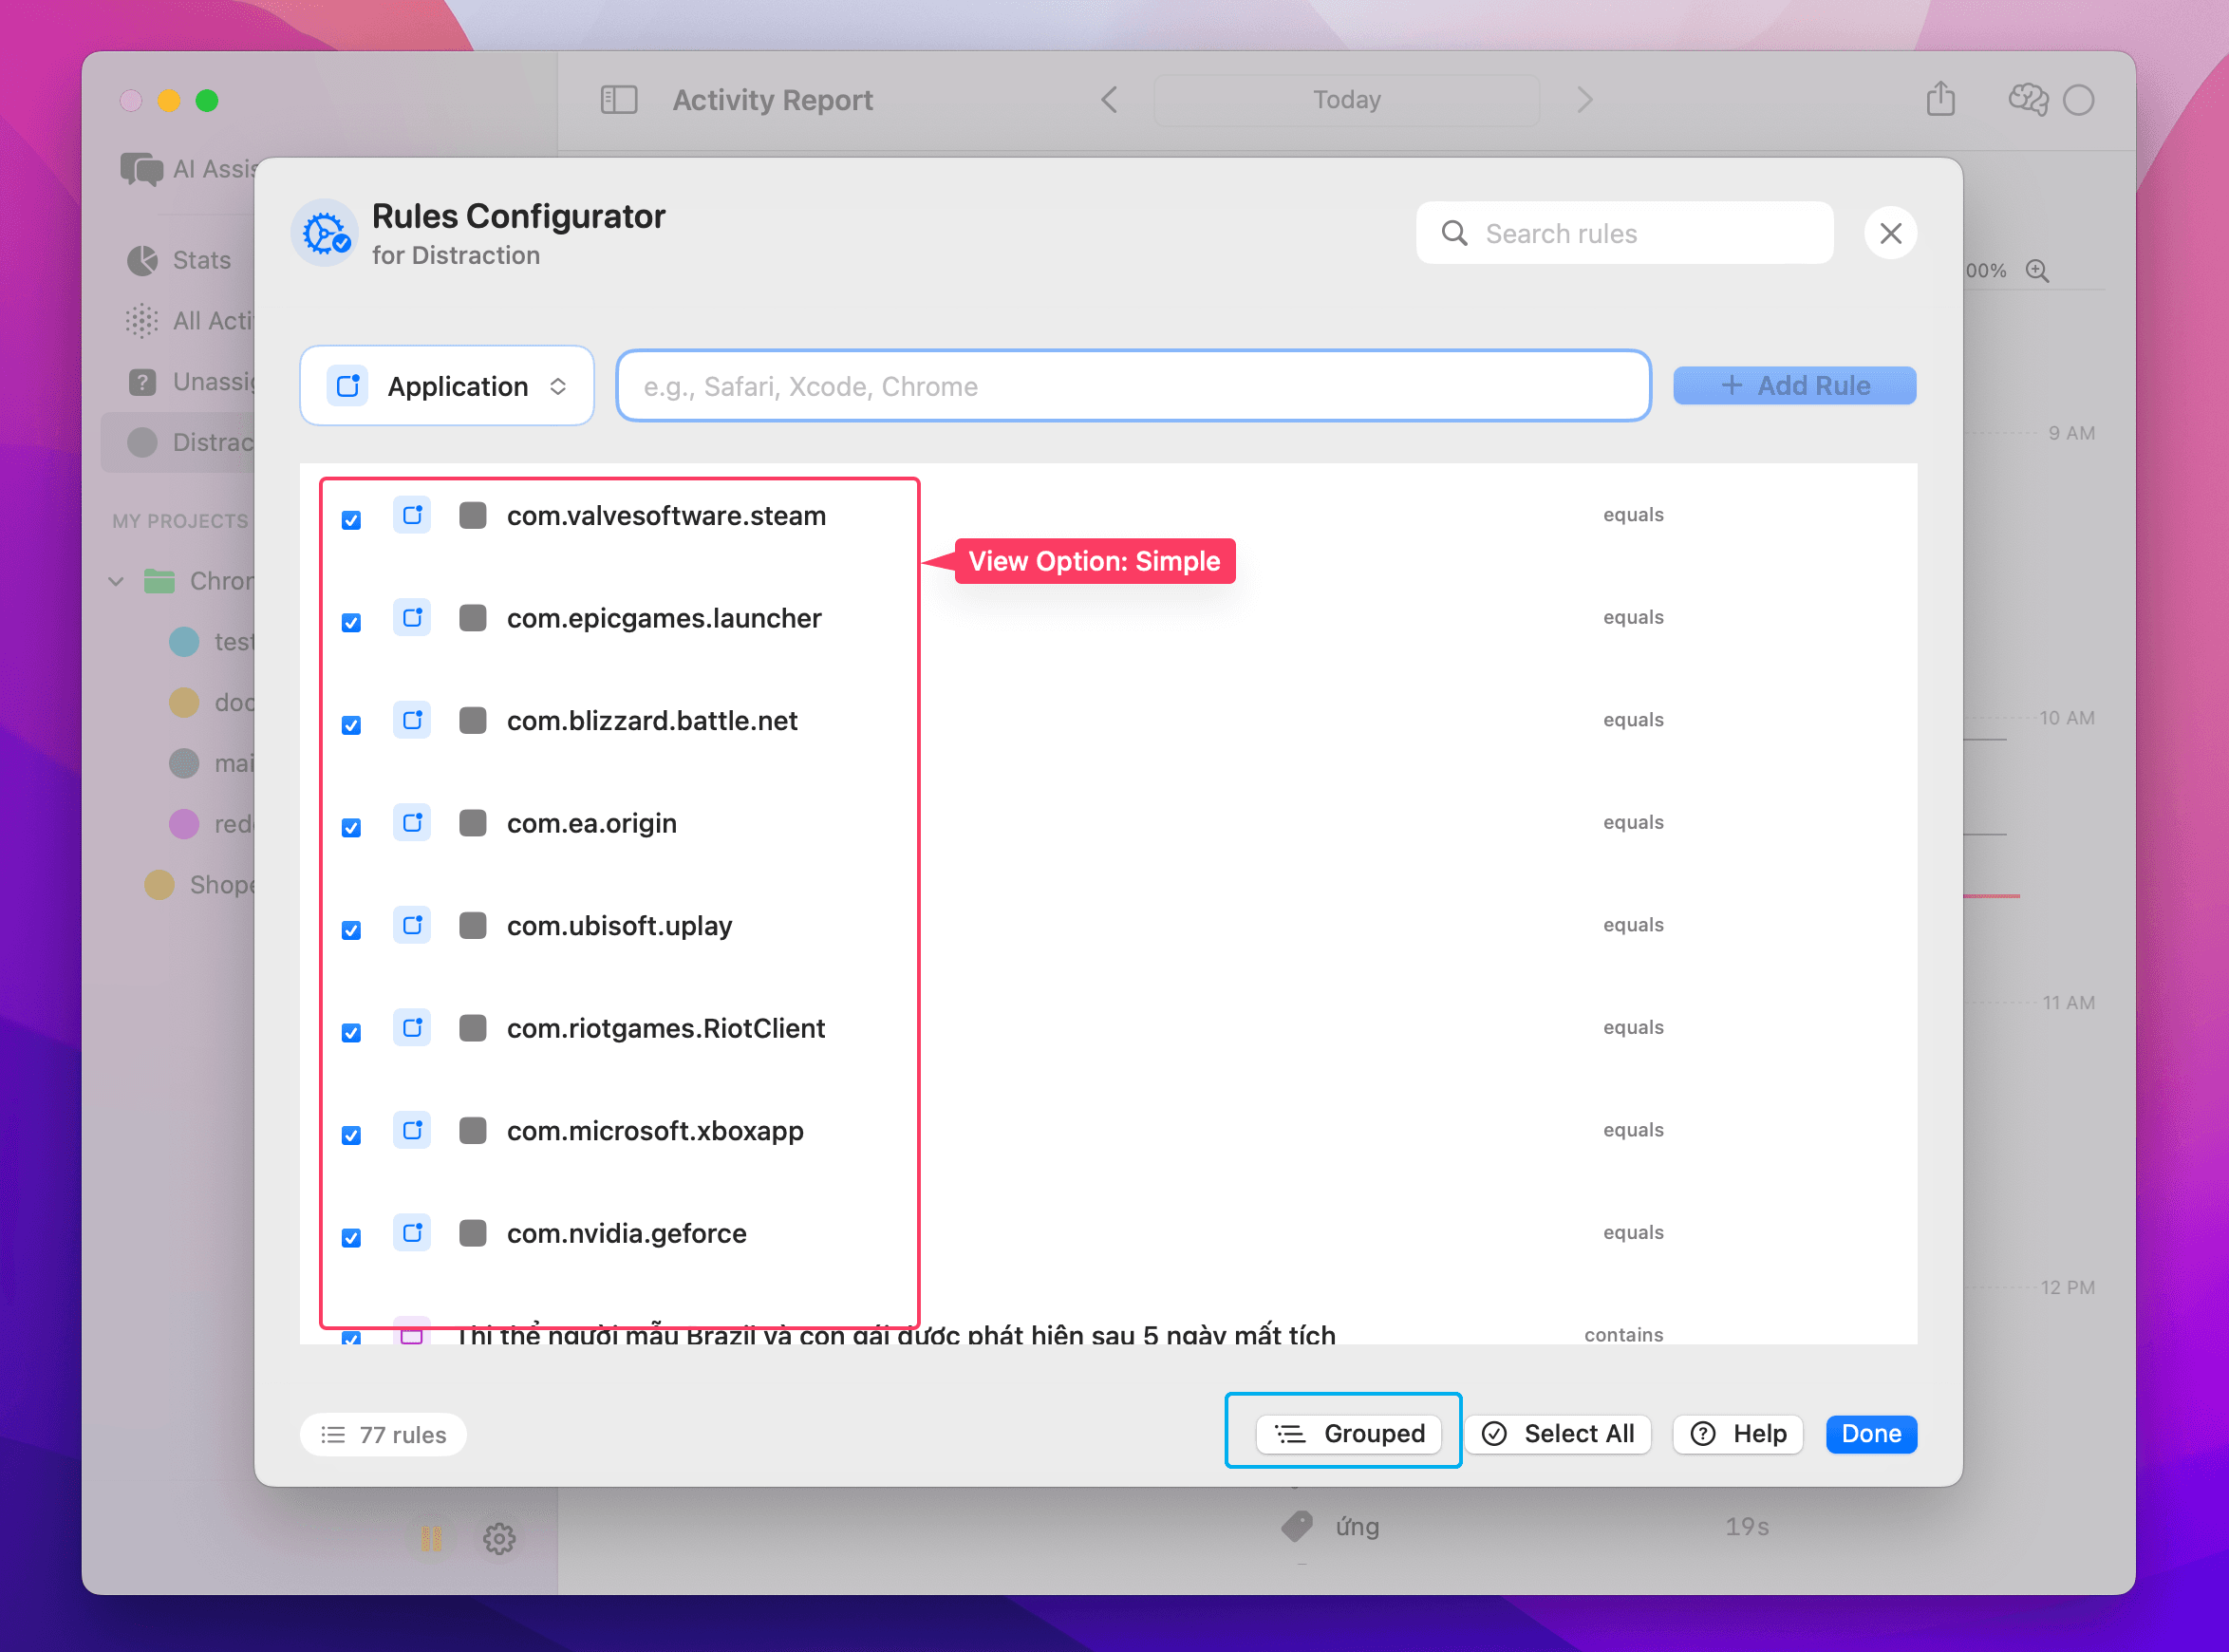Viewport: 2229px width, 1652px height.
Task: Click the sidebar toggle icon
Action: tap(618, 99)
